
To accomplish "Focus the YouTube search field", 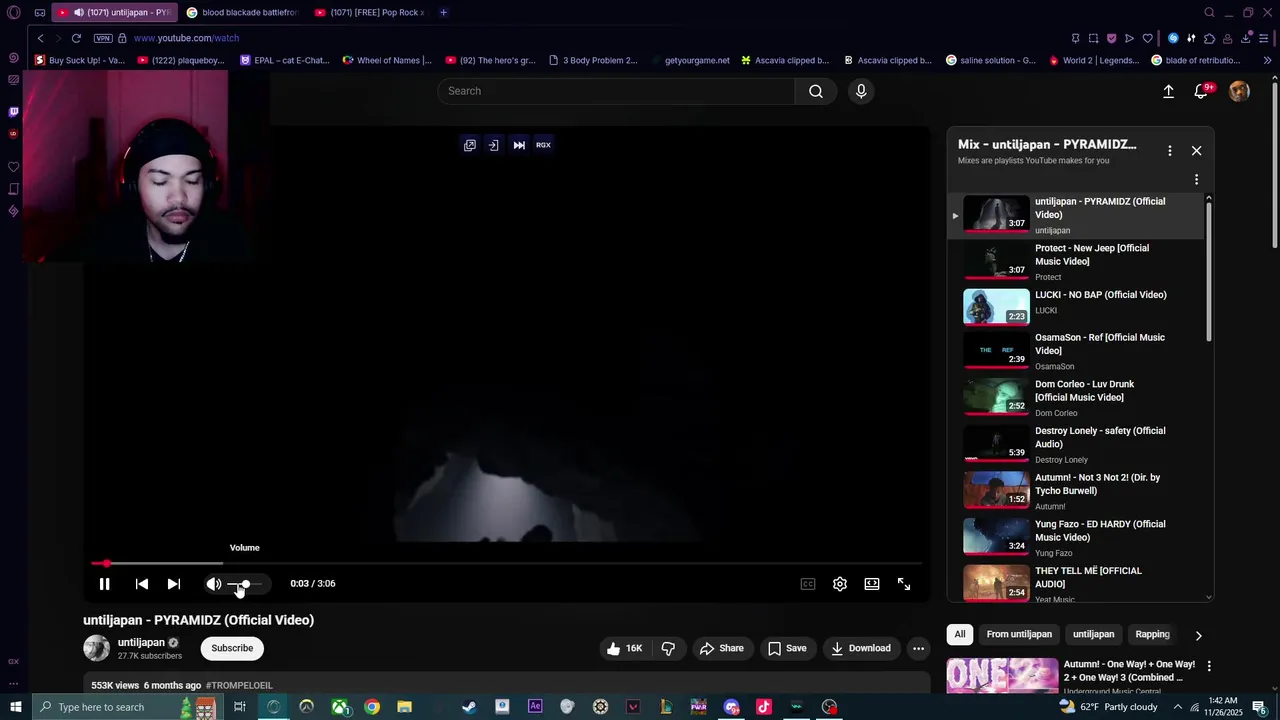I will click(616, 91).
